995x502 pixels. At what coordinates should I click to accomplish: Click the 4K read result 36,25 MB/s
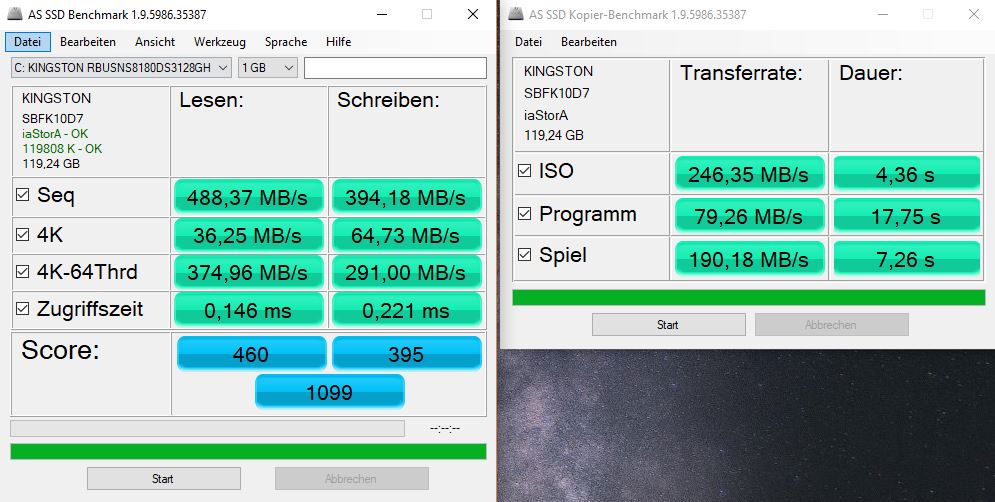[248, 235]
